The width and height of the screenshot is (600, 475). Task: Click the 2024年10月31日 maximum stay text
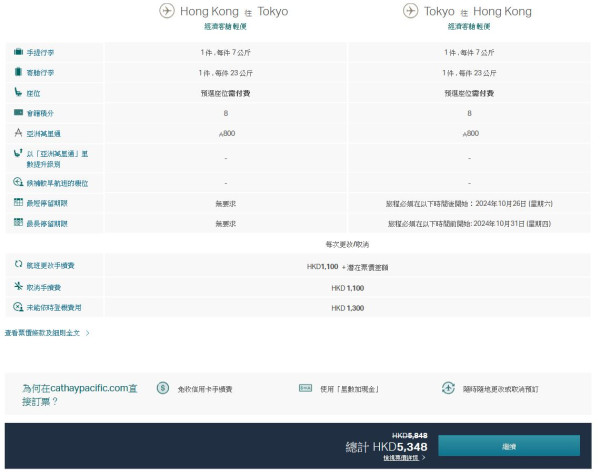pyautogui.click(x=469, y=224)
